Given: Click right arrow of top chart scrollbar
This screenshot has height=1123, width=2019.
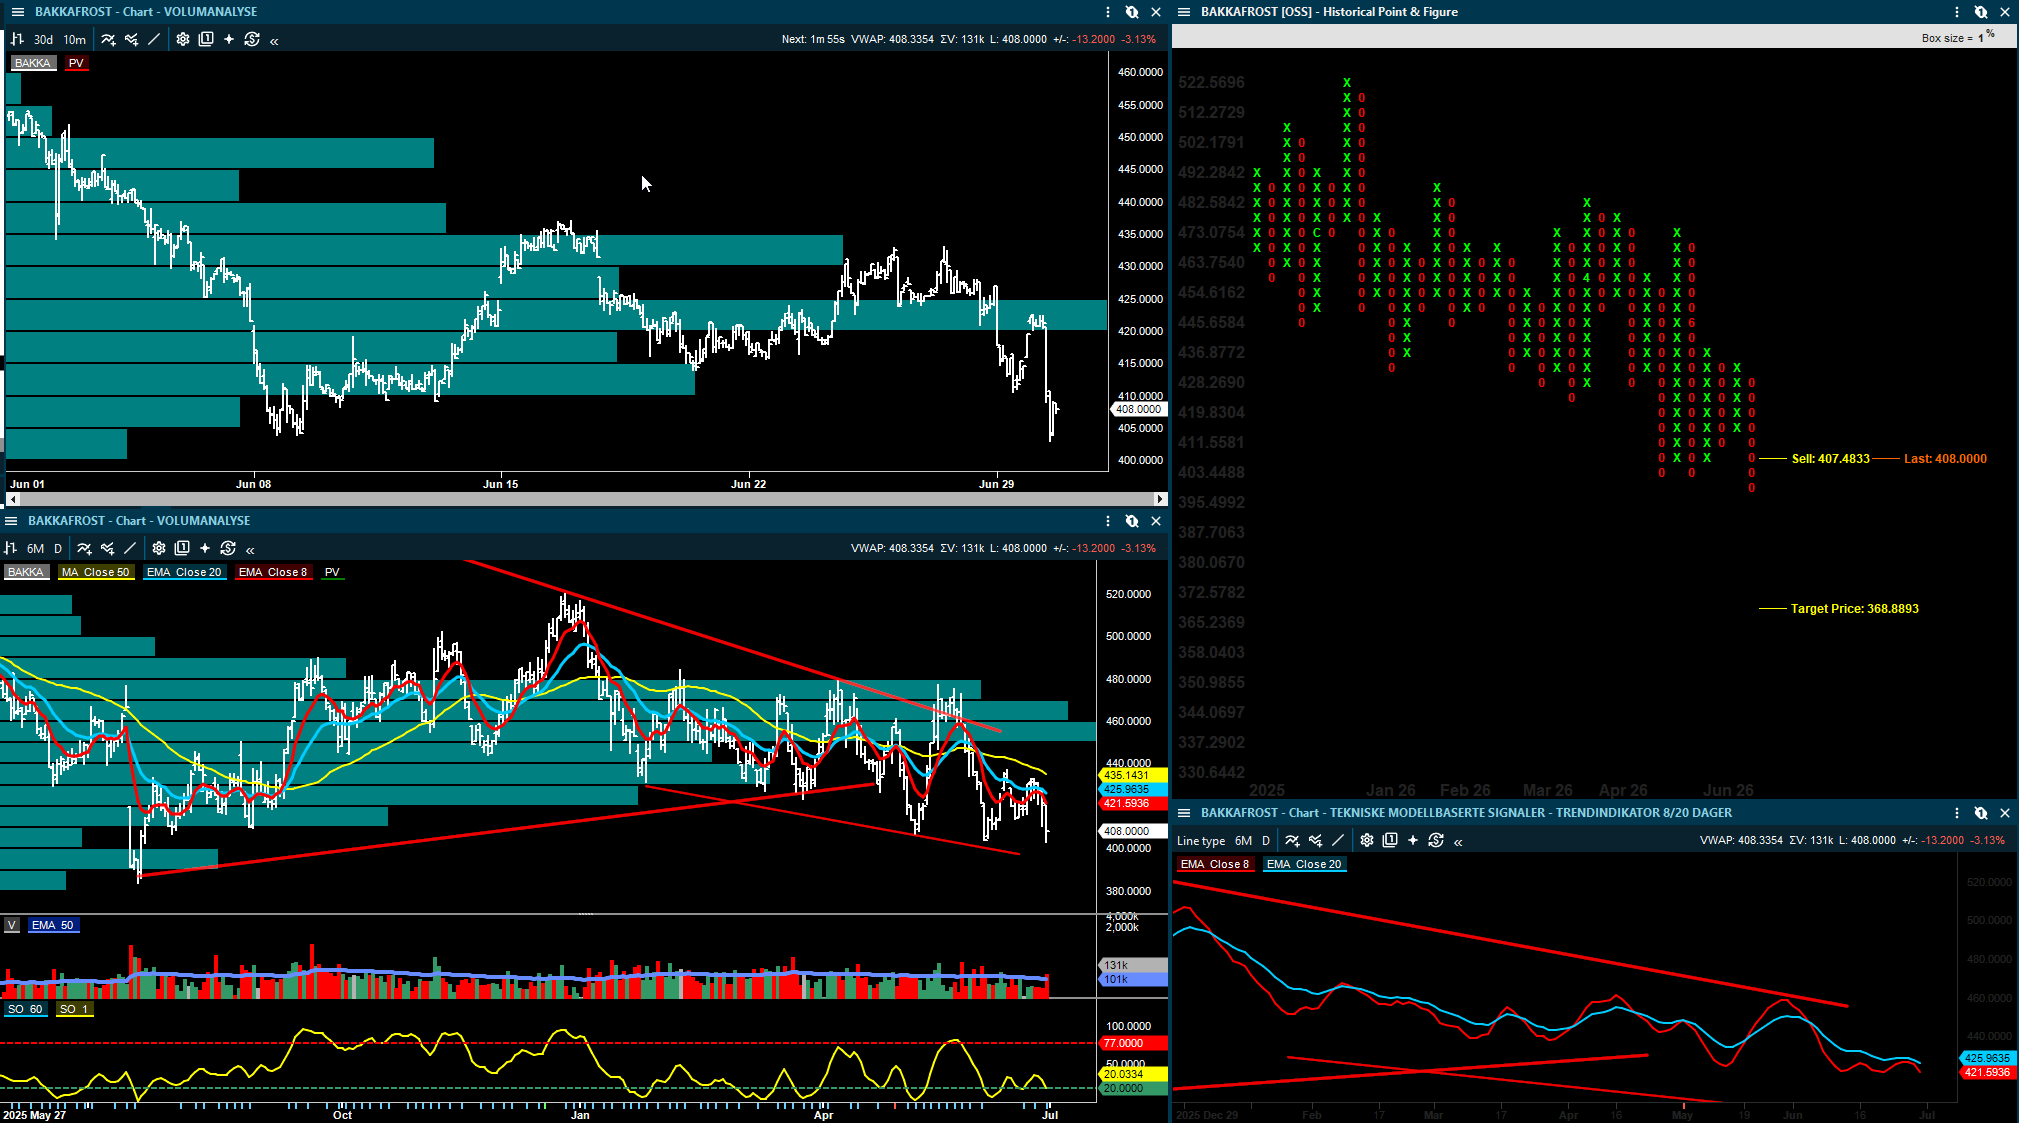Looking at the screenshot, I should pos(1160,499).
